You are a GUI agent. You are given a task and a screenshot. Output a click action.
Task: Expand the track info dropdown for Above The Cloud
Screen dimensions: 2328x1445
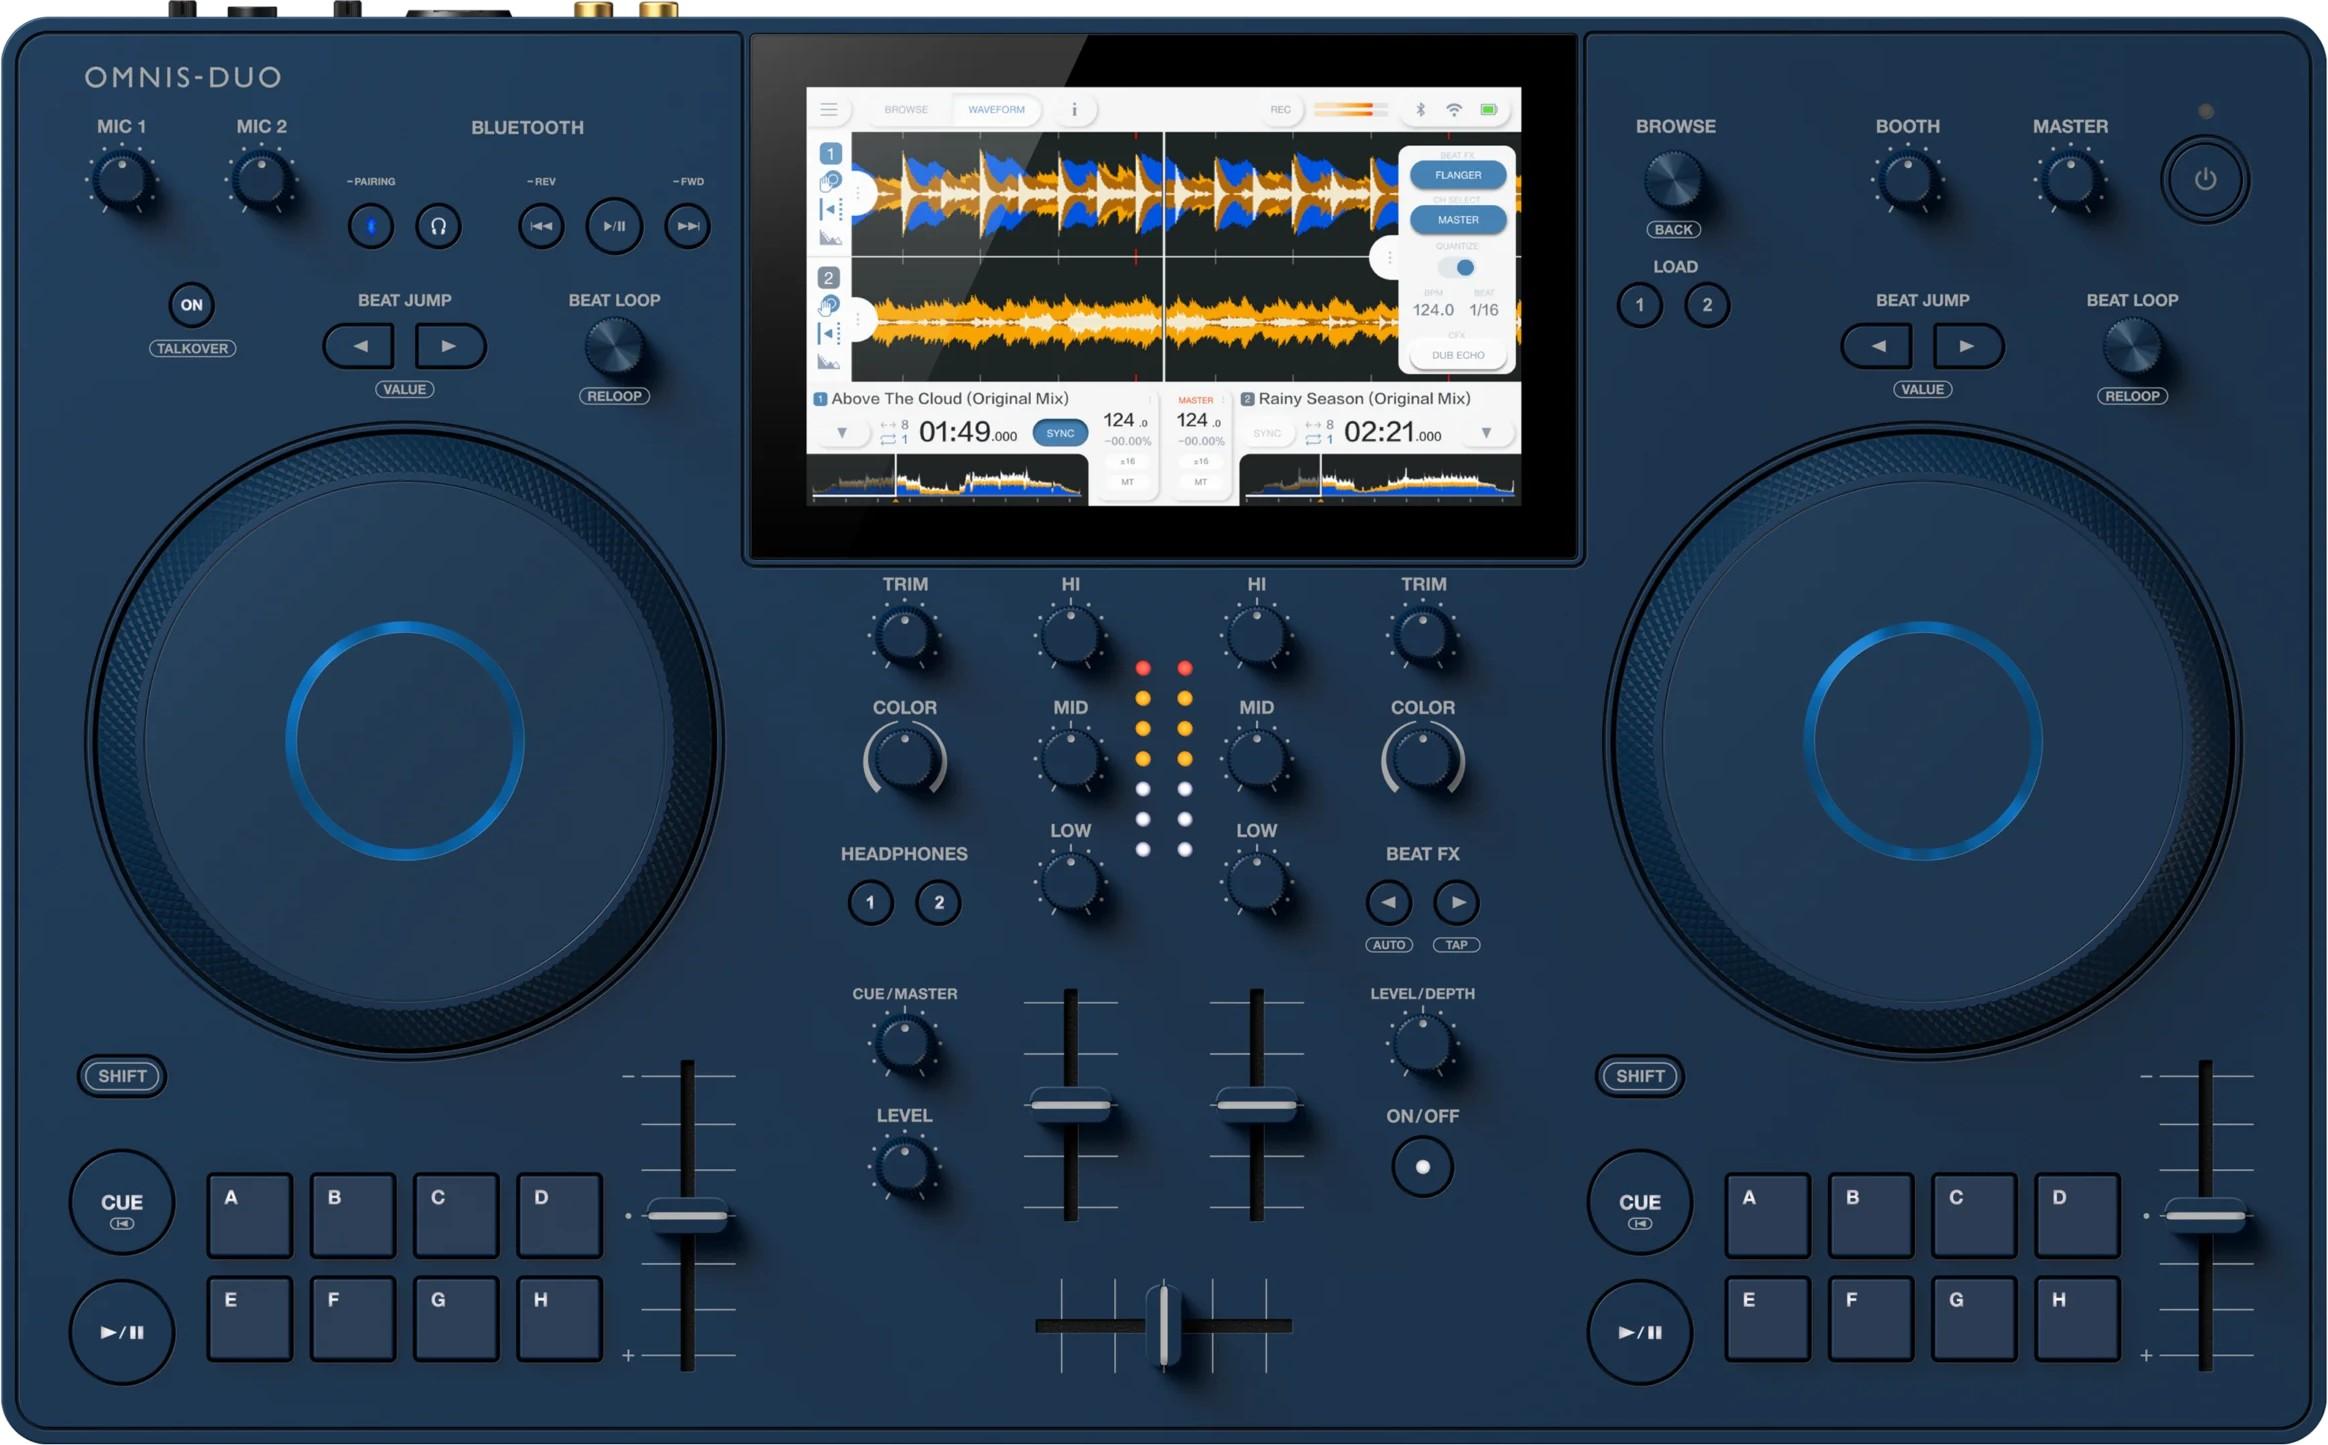(842, 434)
